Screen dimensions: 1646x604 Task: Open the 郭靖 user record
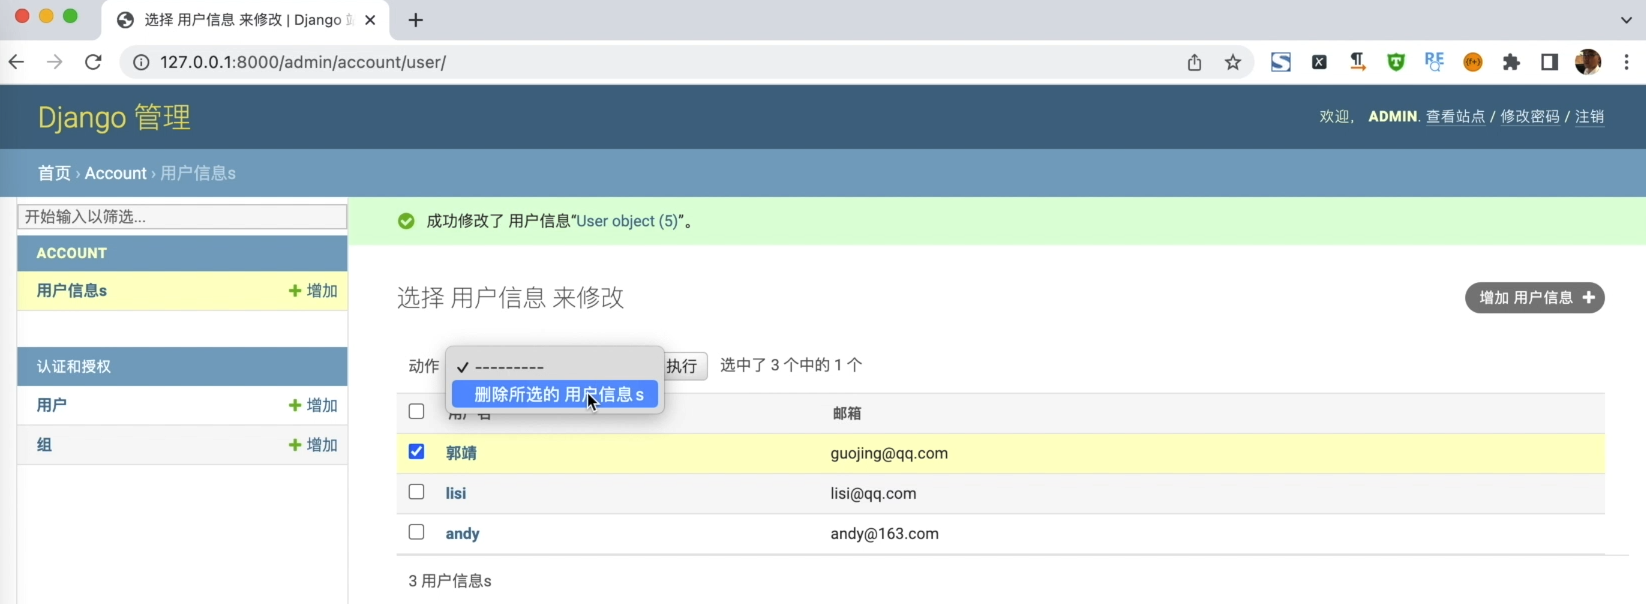click(461, 453)
